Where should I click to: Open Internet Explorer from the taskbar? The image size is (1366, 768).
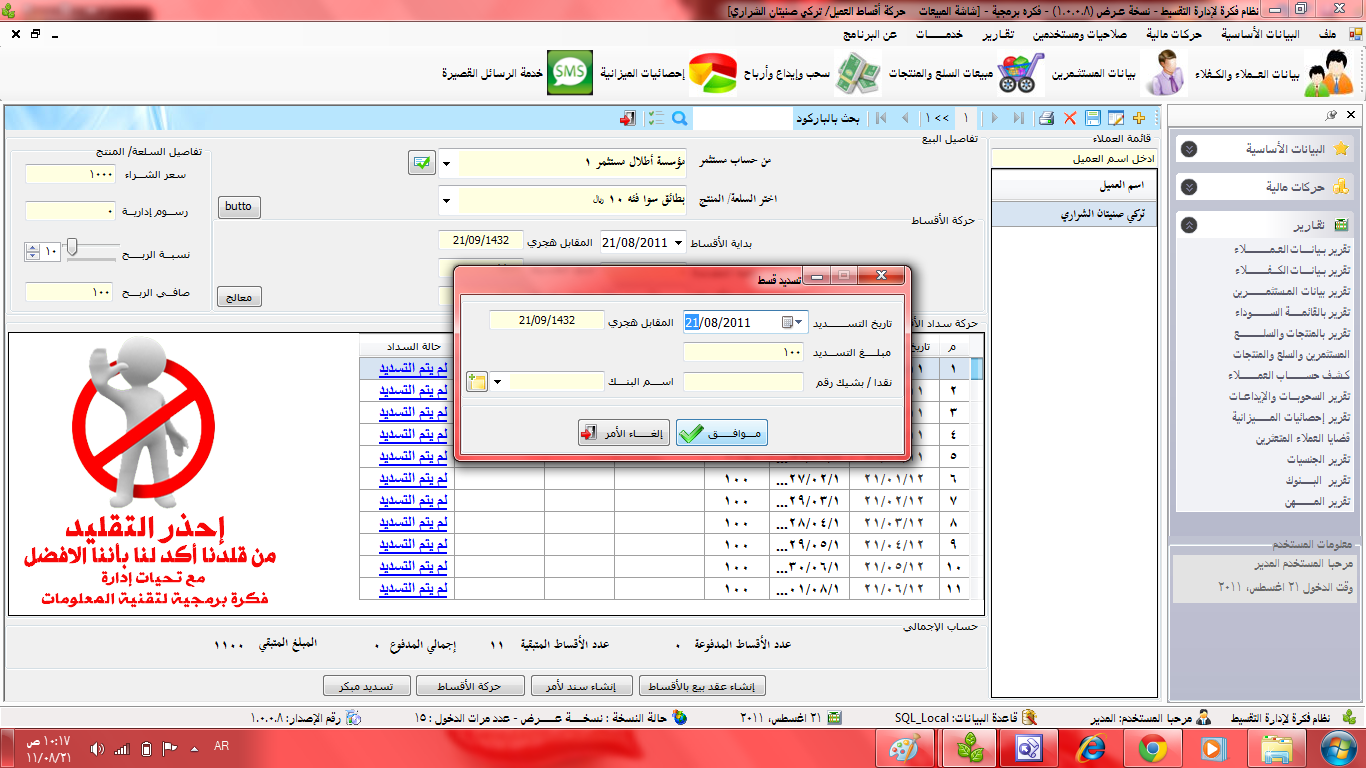click(x=1091, y=748)
